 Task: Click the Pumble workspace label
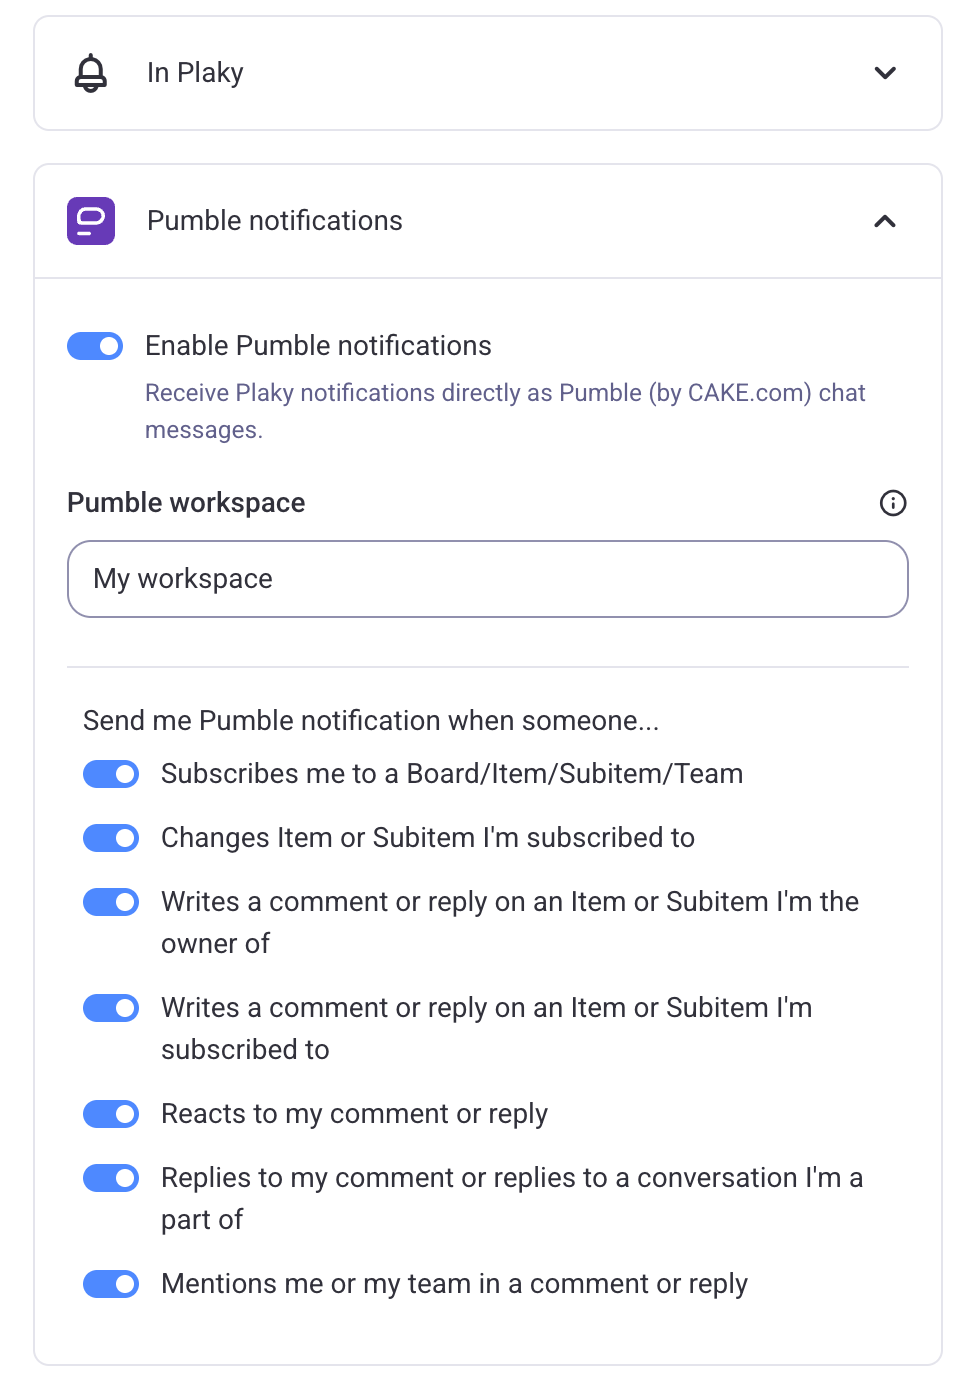[186, 503]
